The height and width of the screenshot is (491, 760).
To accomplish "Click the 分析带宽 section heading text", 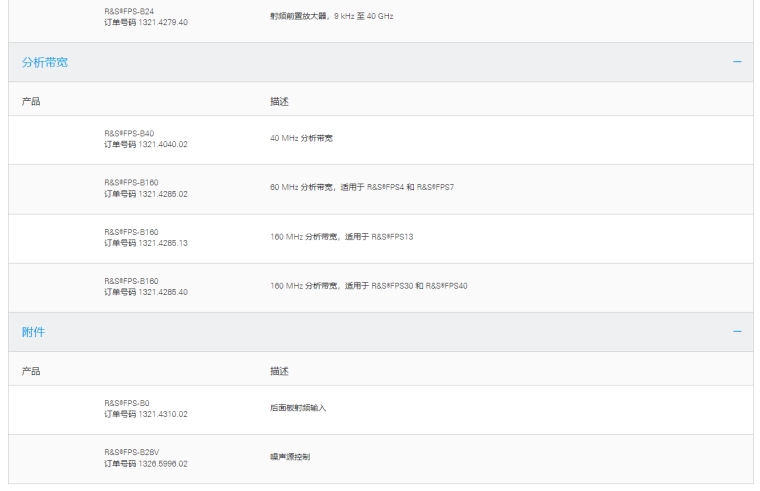I will (x=45, y=63).
